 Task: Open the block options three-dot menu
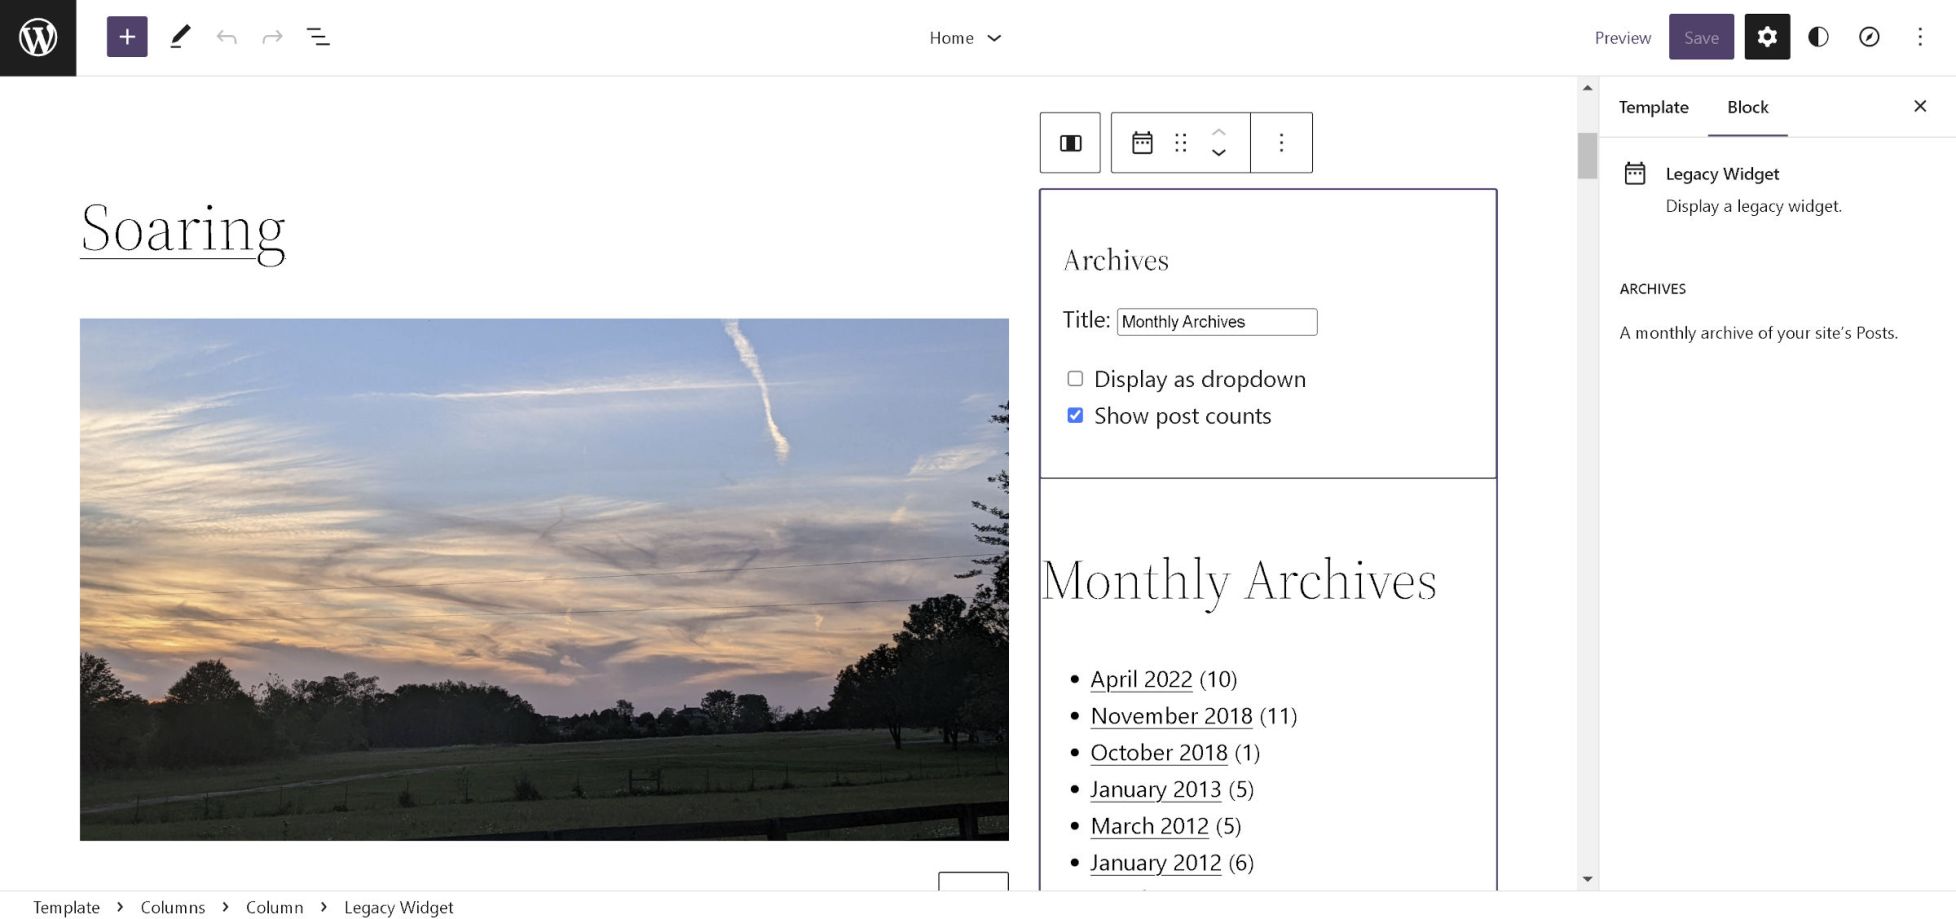point(1281,142)
